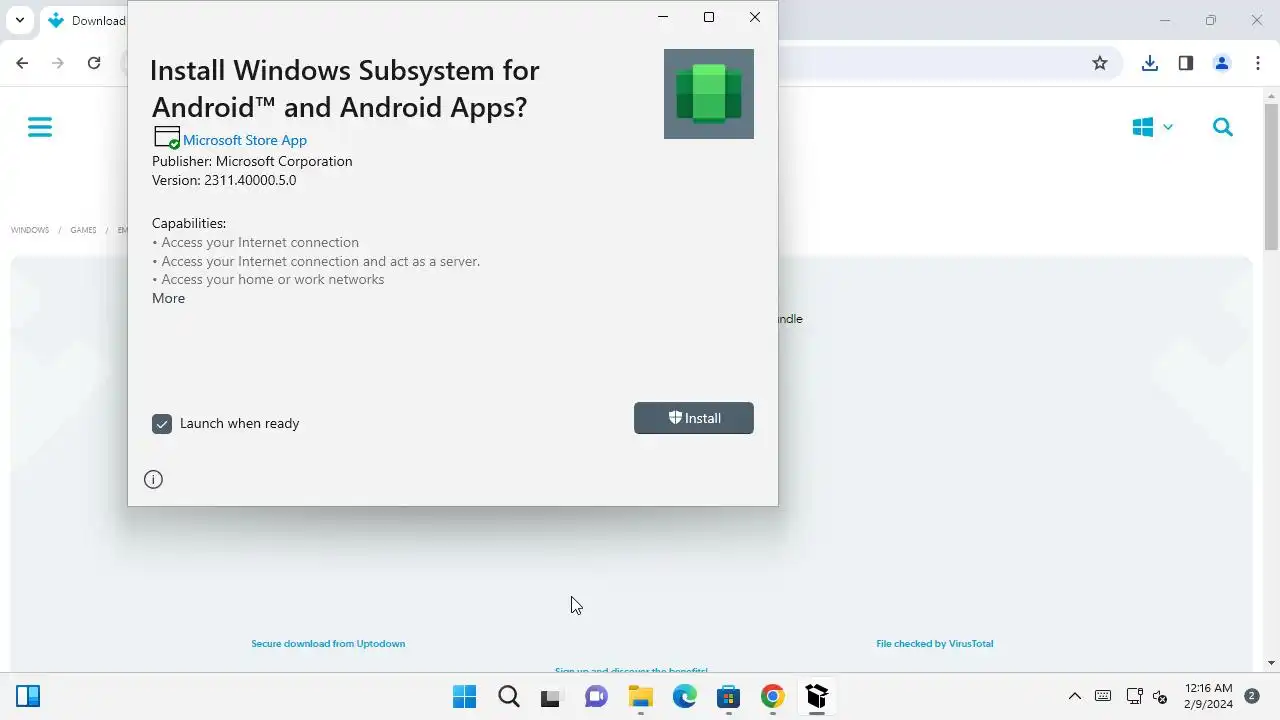Click the touch keyboard tray icon

[x=1103, y=696]
